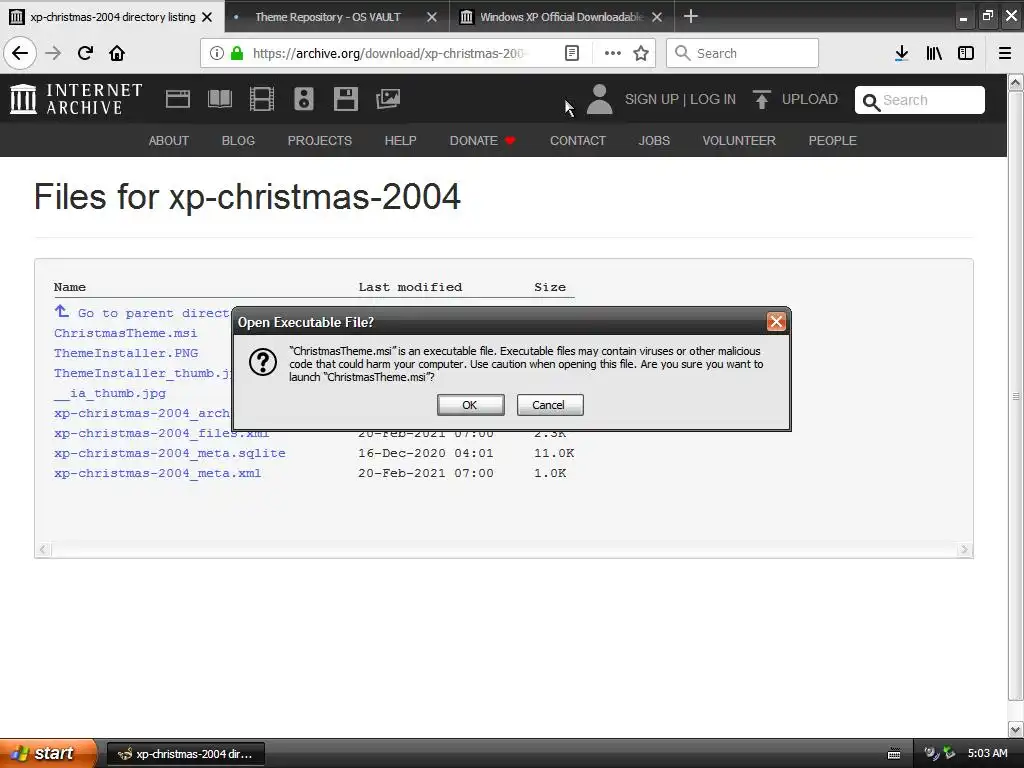Click the upload arrow icon

[x=761, y=99]
